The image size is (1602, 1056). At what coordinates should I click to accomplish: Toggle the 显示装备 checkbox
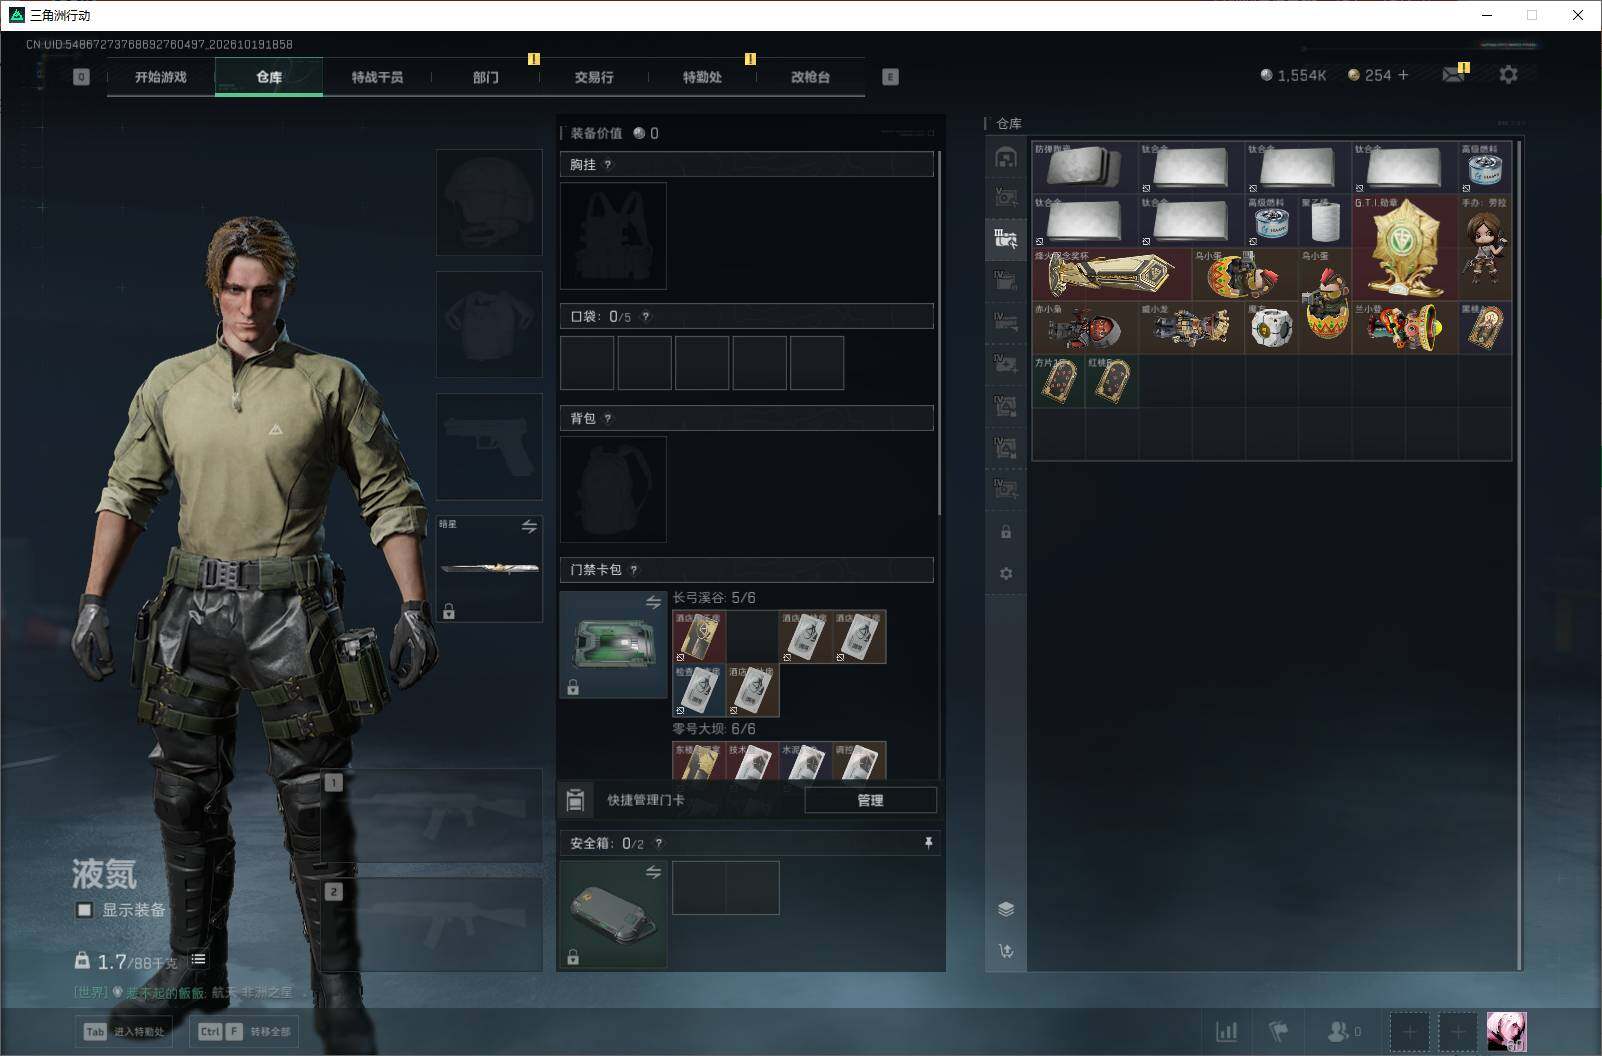point(85,910)
